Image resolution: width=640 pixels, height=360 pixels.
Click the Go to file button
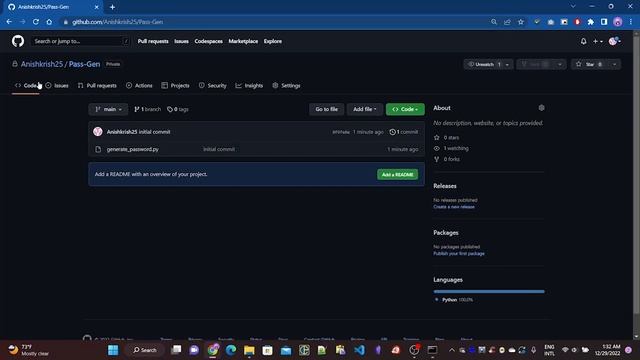(327, 109)
